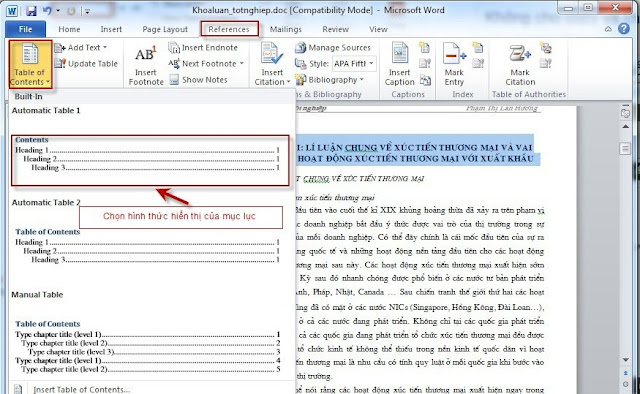Viewport: 640px width, 394px height.
Task: Select the References tab
Action: [x=229, y=29]
